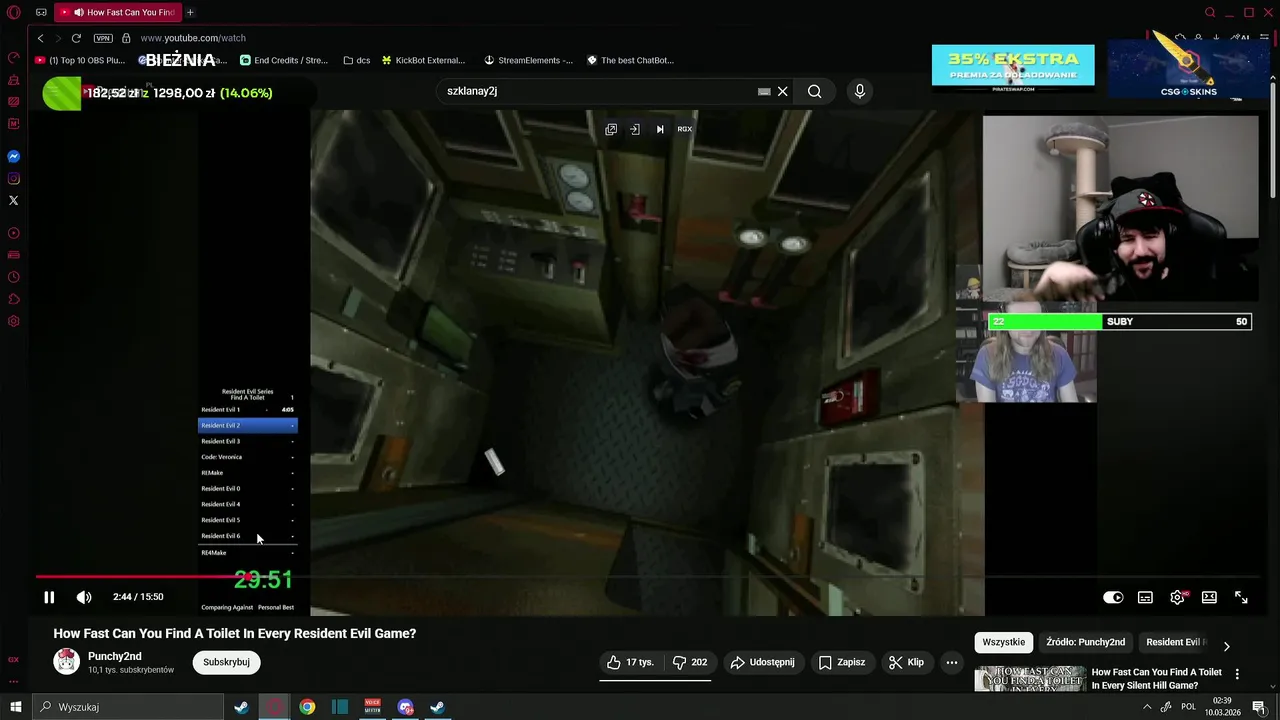Viewport: 1280px width, 720px height.
Task: Click the Subskrybuj button
Action: [226, 662]
